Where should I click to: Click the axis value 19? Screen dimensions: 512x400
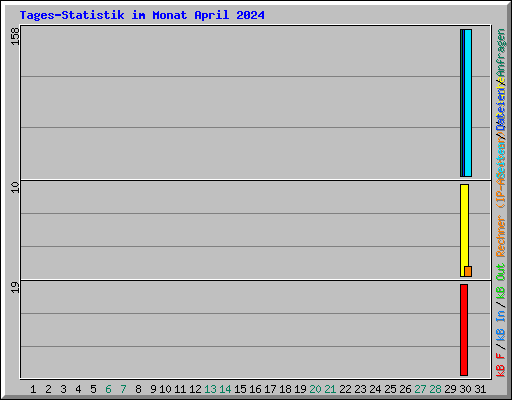click(15, 287)
